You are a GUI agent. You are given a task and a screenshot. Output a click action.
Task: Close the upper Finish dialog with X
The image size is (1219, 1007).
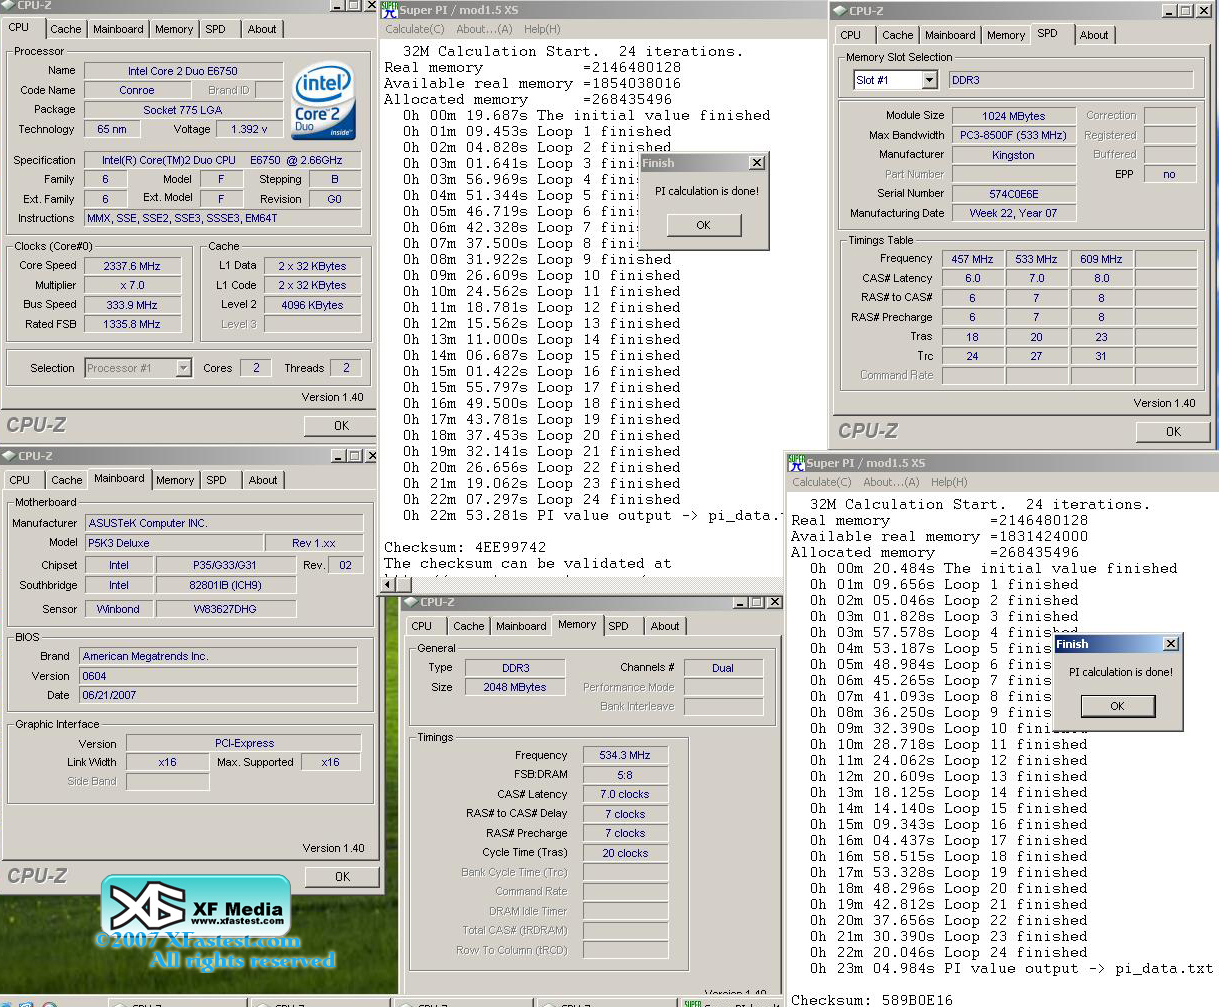[x=756, y=163]
